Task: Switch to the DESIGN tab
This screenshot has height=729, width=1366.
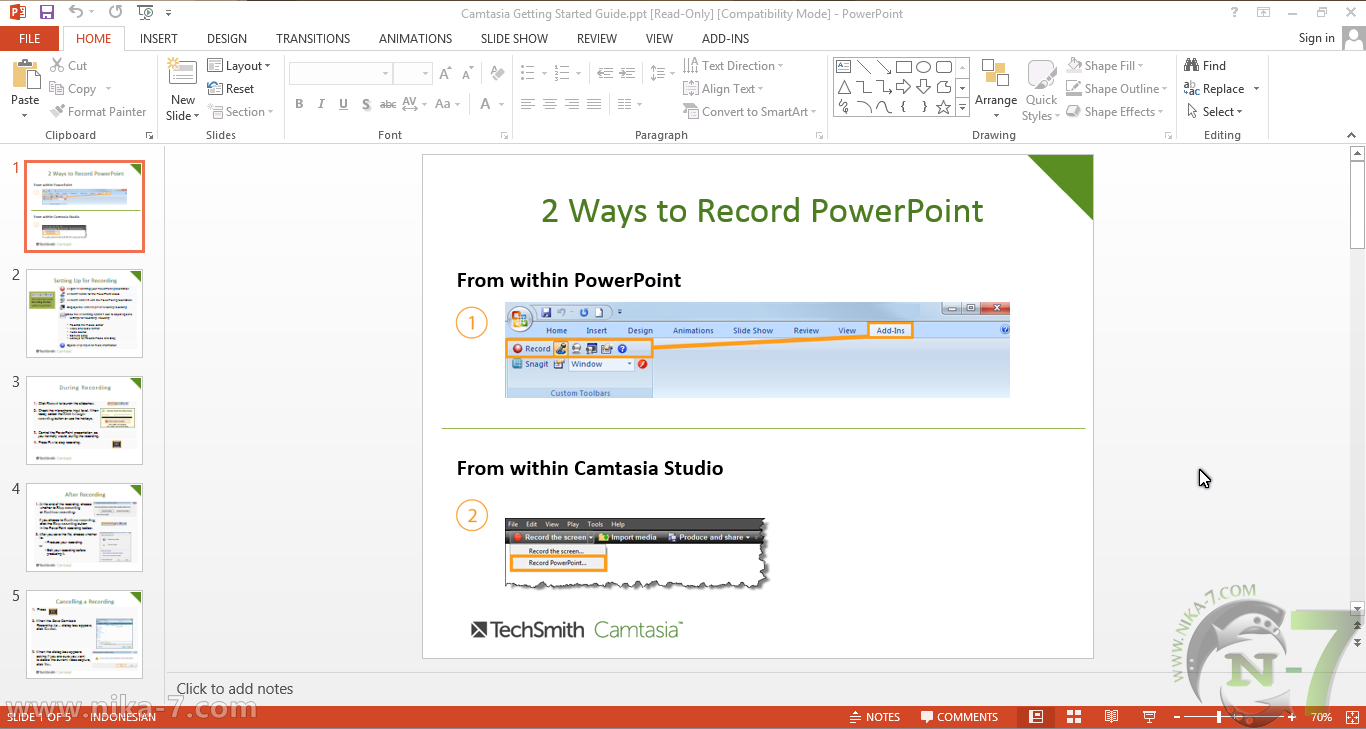Action: (227, 39)
